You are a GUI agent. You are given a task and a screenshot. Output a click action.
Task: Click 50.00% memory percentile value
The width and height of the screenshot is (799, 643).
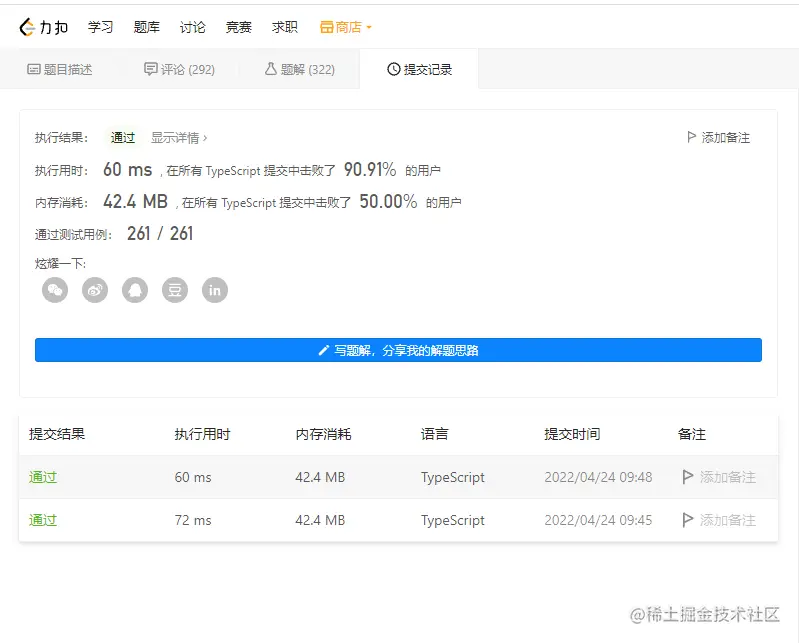coord(388,201)
